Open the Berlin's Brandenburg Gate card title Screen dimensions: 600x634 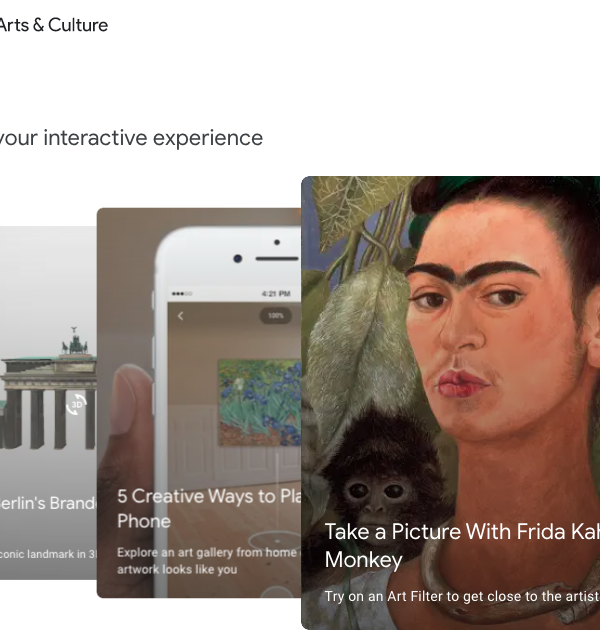[49, 503]
